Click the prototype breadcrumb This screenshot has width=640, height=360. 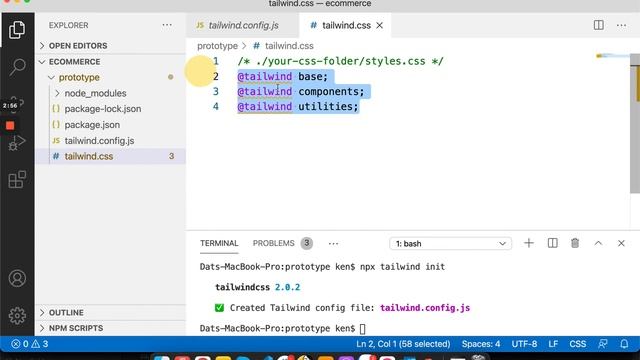click(217, 46)
